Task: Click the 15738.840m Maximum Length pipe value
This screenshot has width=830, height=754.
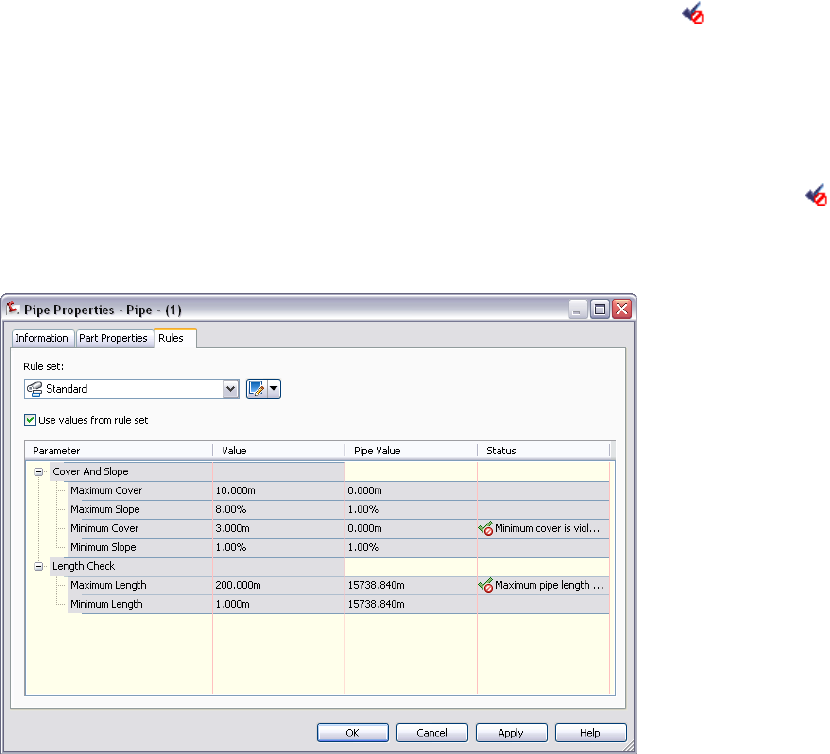Action: click(x=376, y=585)
